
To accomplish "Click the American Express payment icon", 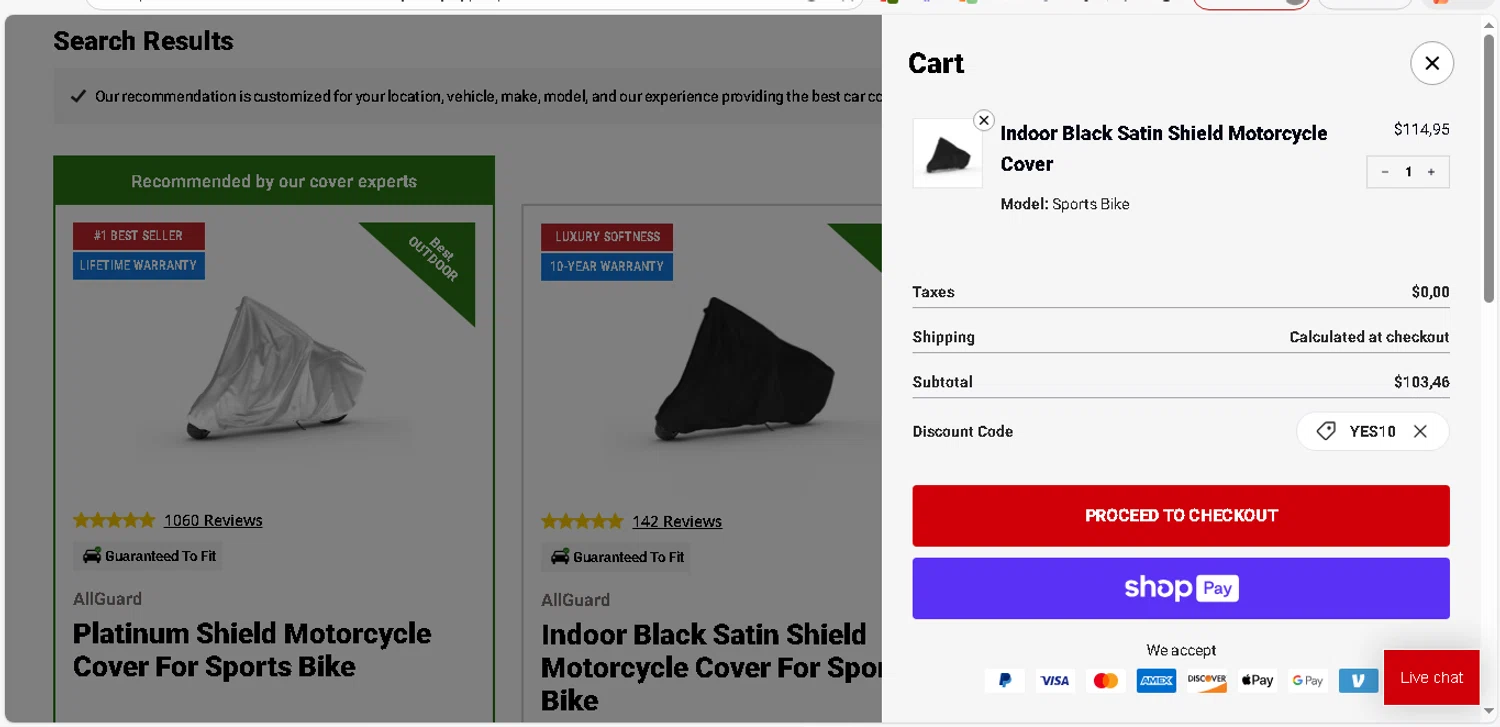I will point(1156,680).
